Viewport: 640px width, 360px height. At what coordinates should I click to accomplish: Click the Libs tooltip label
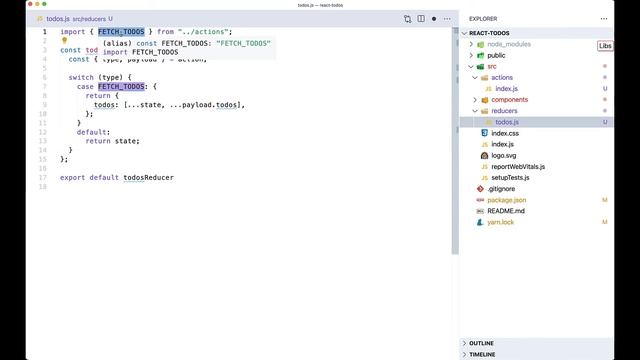605,46
